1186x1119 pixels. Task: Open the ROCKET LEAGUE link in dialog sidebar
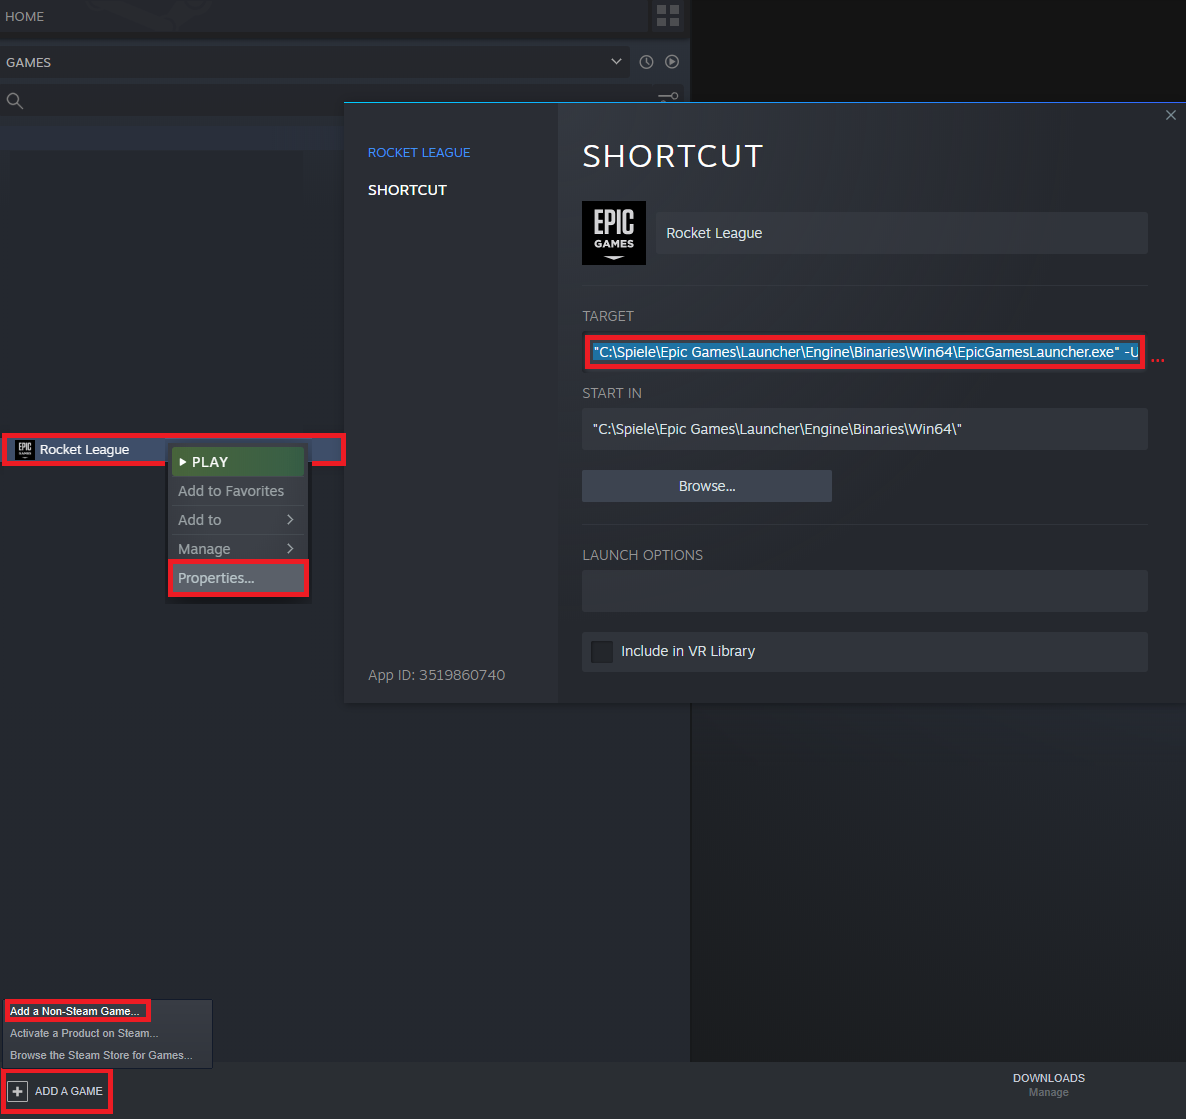pos(418,152)
